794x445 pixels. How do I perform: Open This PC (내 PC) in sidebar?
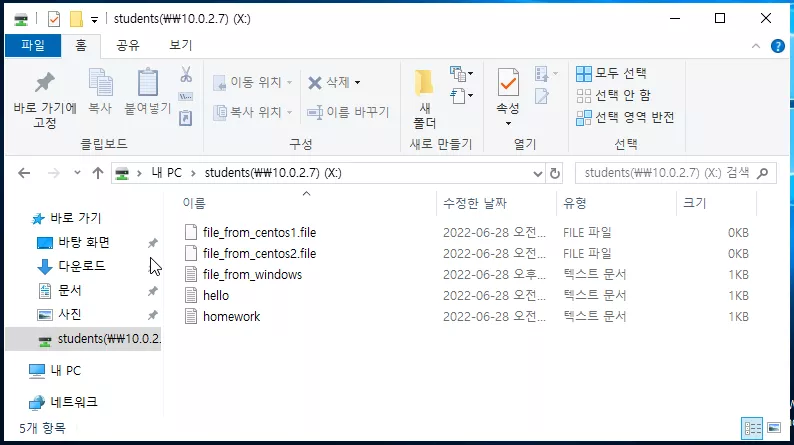(x=66, y=371)
